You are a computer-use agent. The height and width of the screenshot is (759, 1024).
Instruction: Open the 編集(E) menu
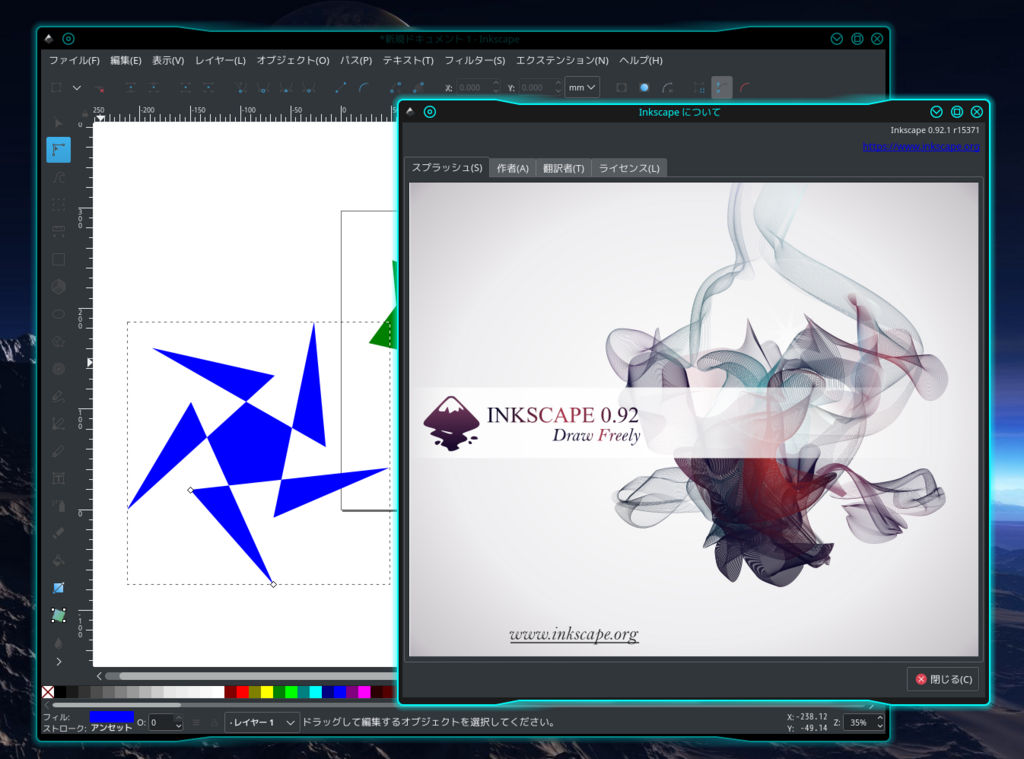(x=125, y=60)
